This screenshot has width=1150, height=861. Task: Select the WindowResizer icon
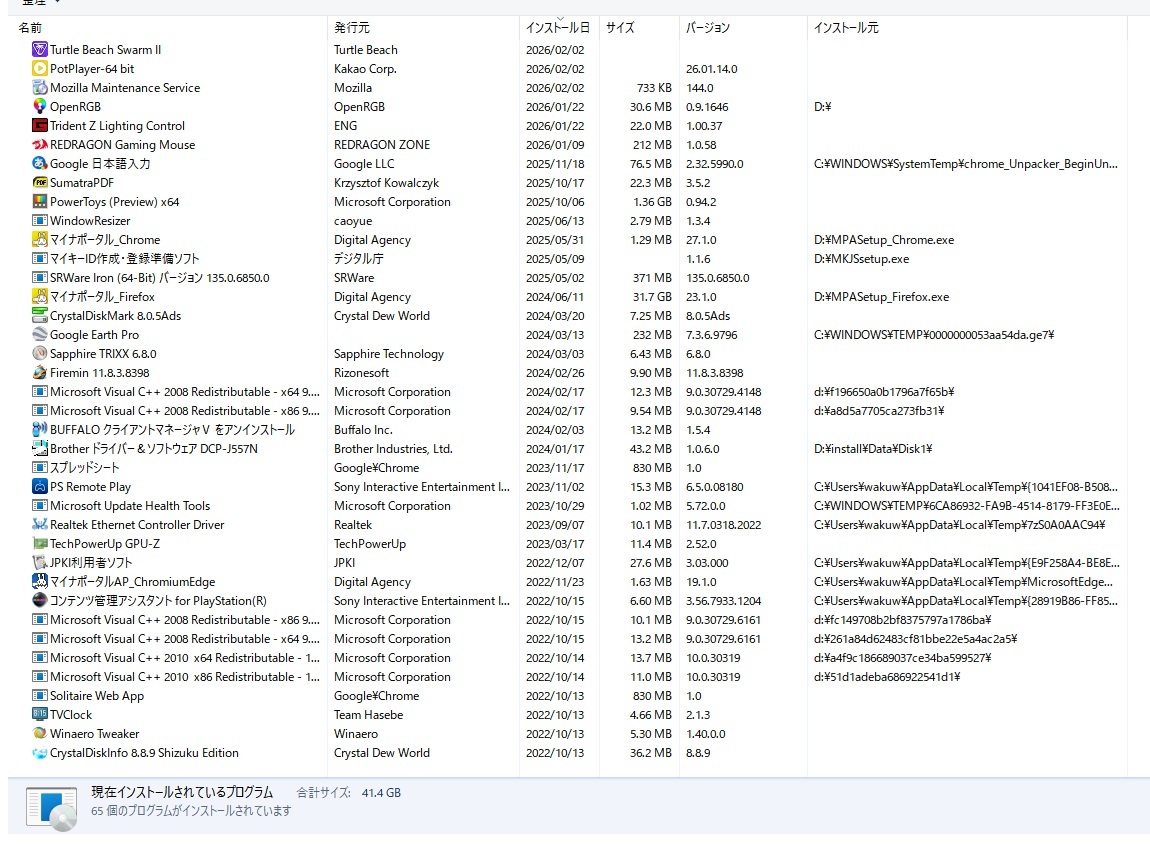pos(40,221)
